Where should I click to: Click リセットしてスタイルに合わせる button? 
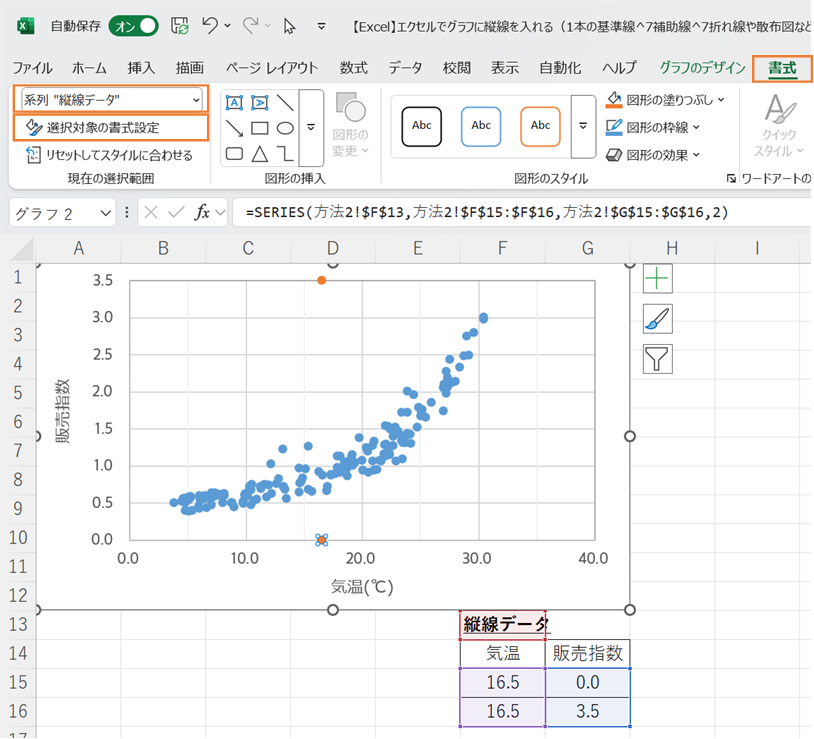(109, 155)
